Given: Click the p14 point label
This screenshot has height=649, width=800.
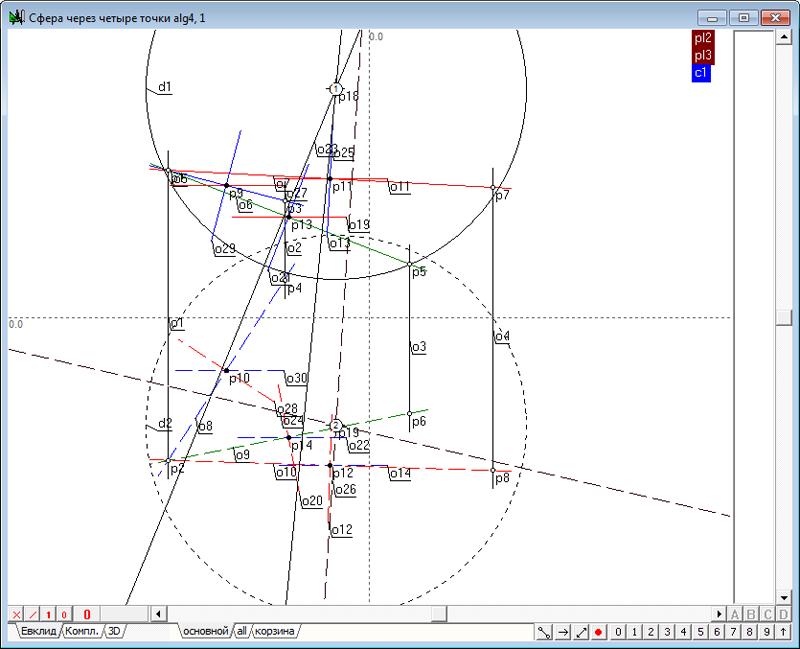Looking at the screenshot, I should click(x=302, y=445).
